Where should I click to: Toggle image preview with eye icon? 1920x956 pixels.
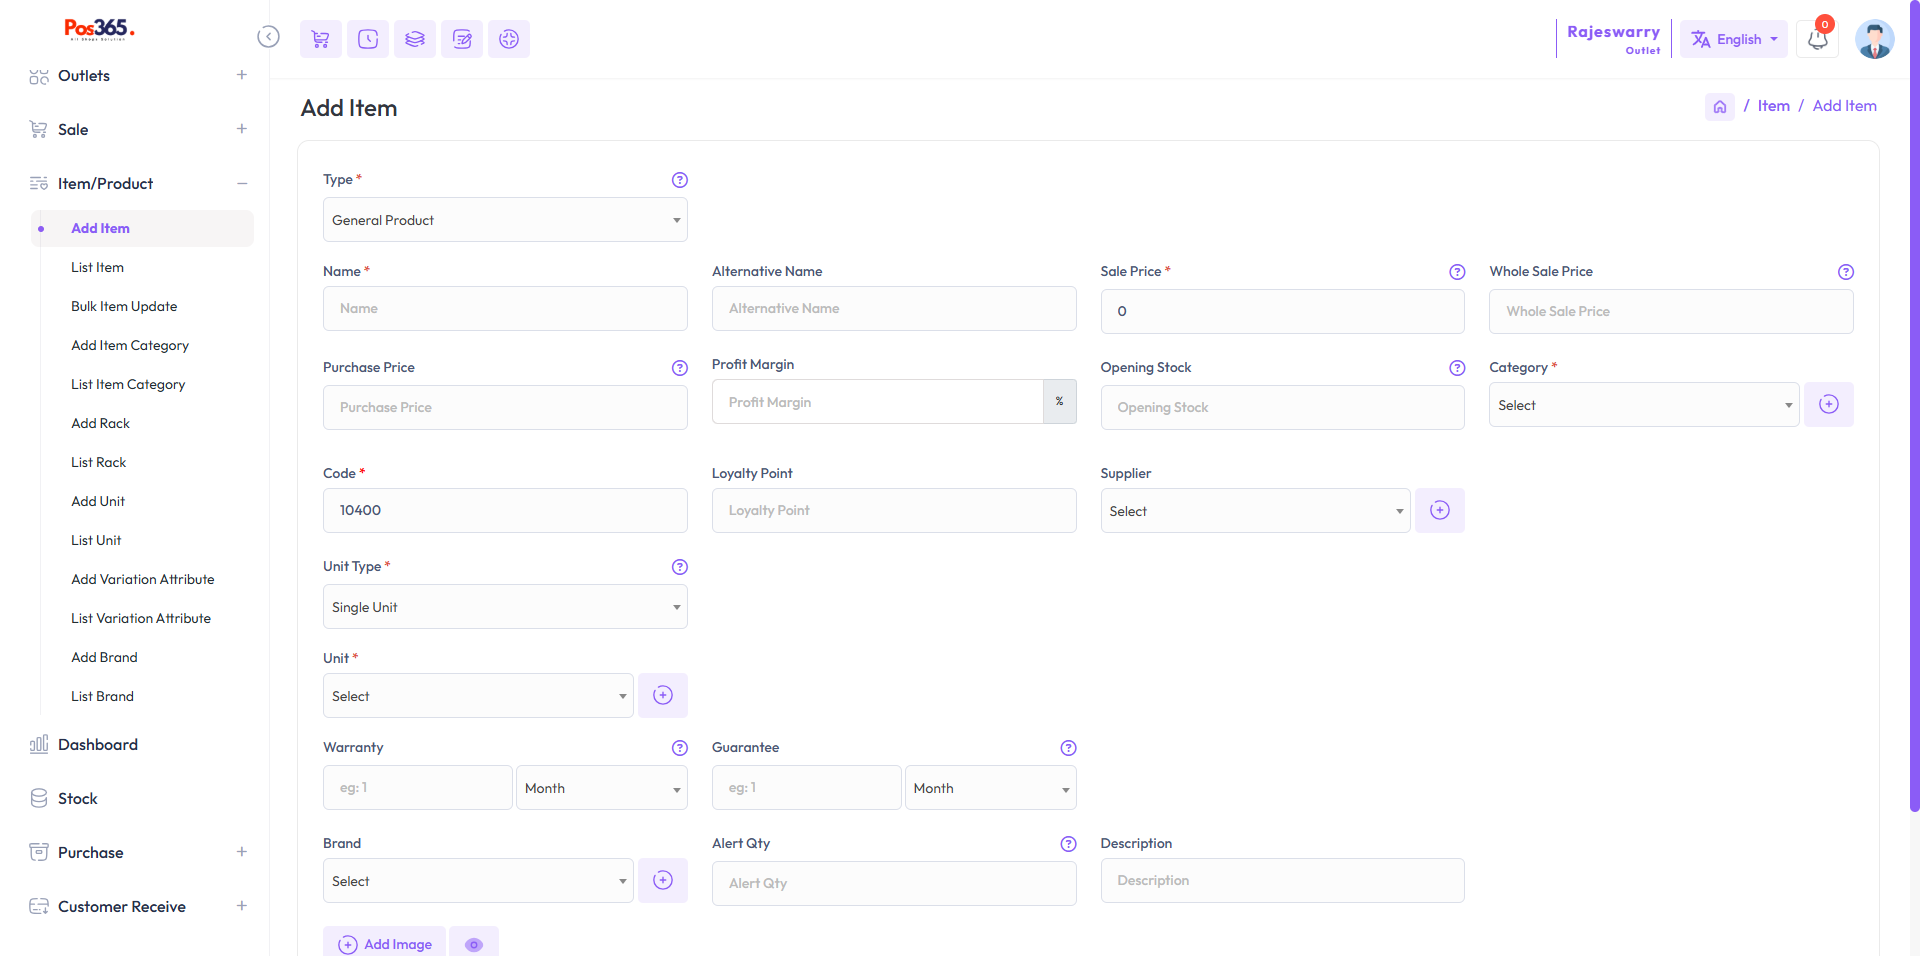coord(474,944)
